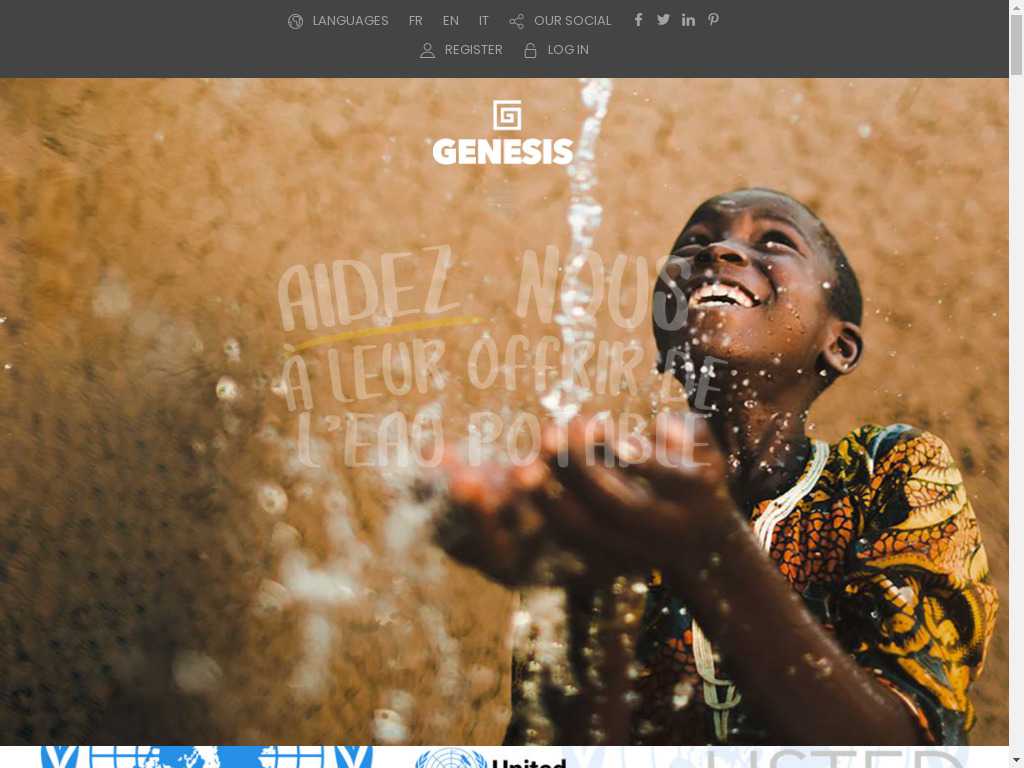Open the LinkedIn social icon
1024x768 pixels.
pyautogui.click(x=688, y=20)
